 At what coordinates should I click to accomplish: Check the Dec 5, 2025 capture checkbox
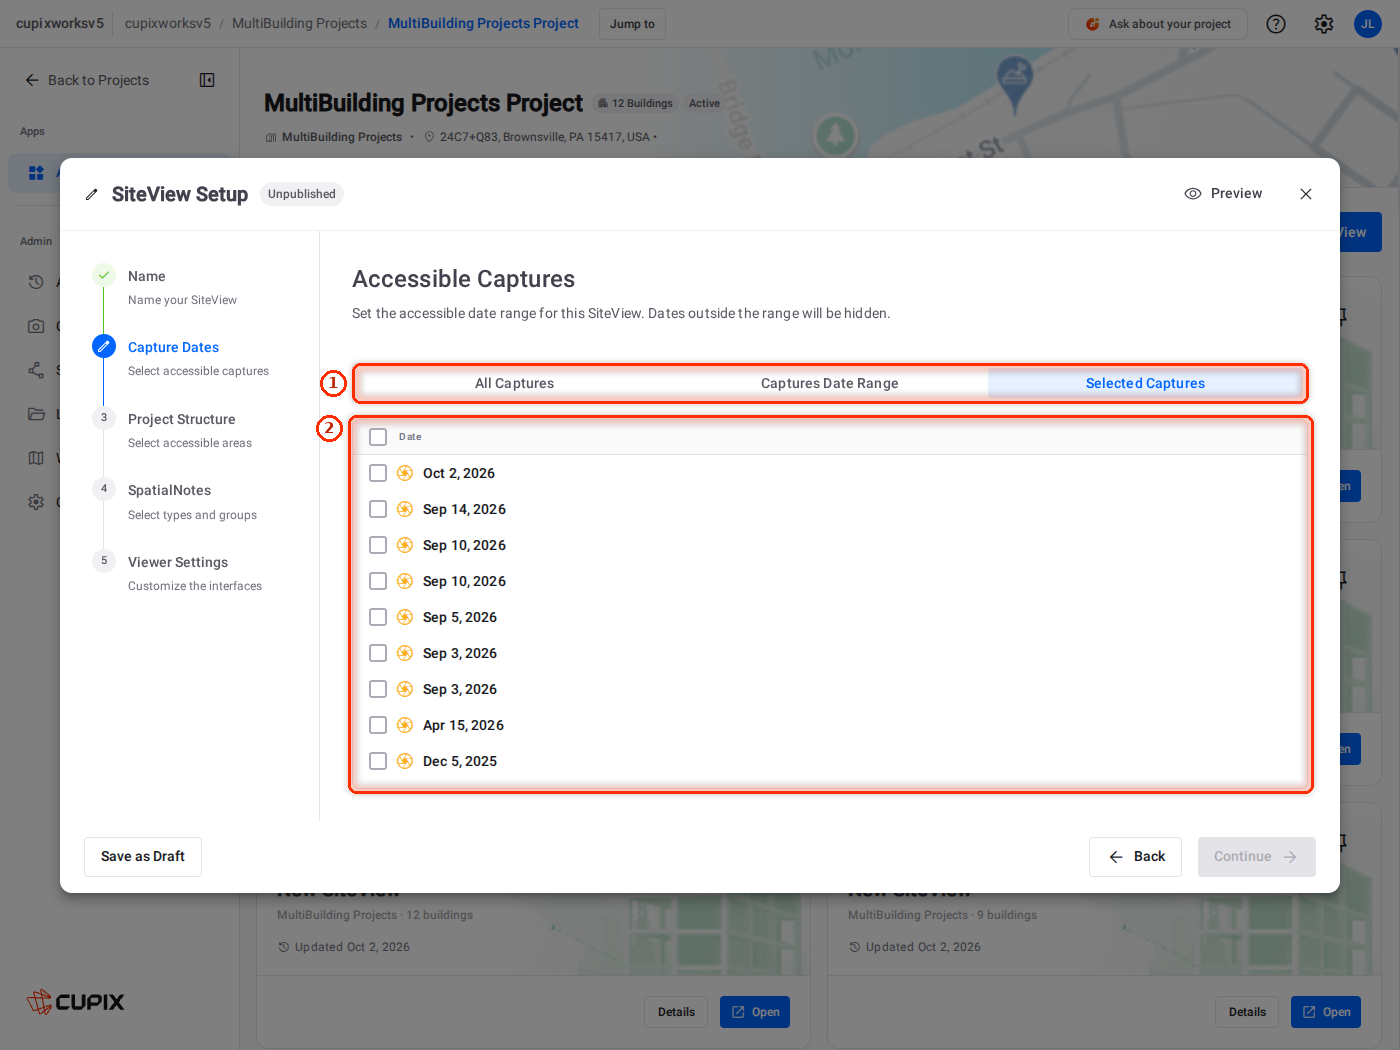pos(378,761)
